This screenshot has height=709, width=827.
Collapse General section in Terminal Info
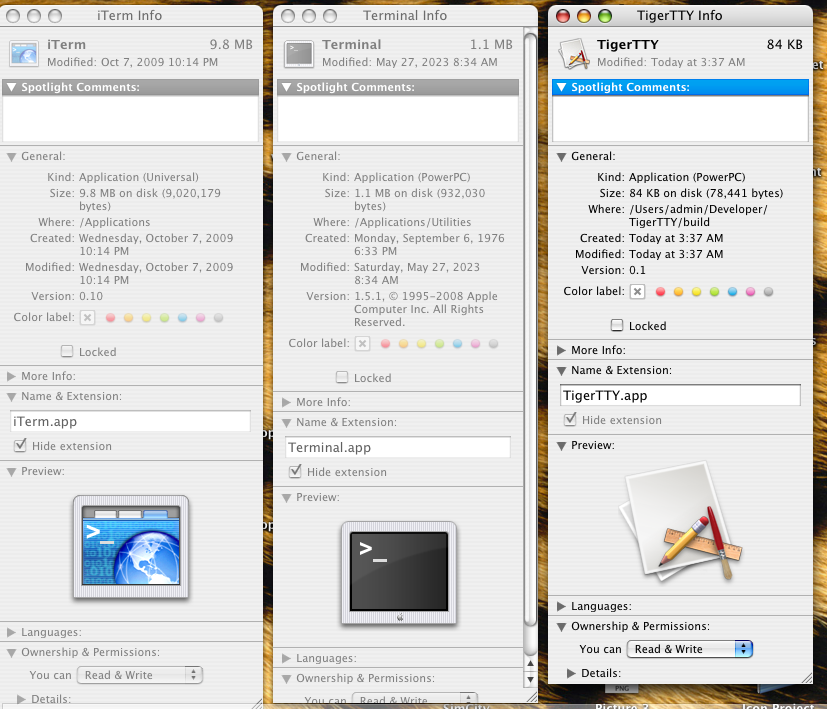(x=286, y=157)
